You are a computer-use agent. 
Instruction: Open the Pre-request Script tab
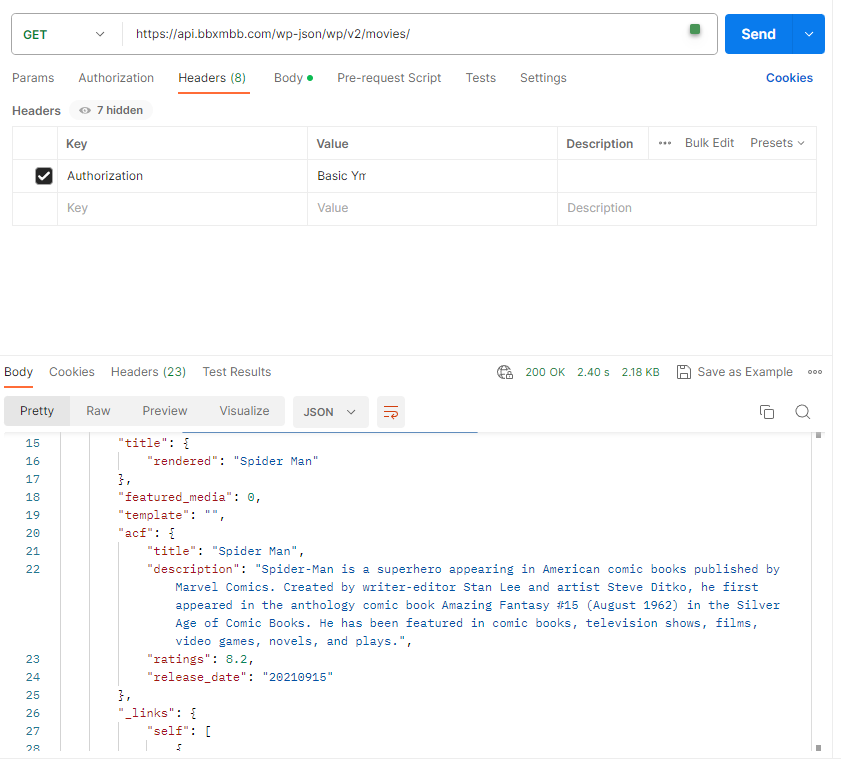389,78
